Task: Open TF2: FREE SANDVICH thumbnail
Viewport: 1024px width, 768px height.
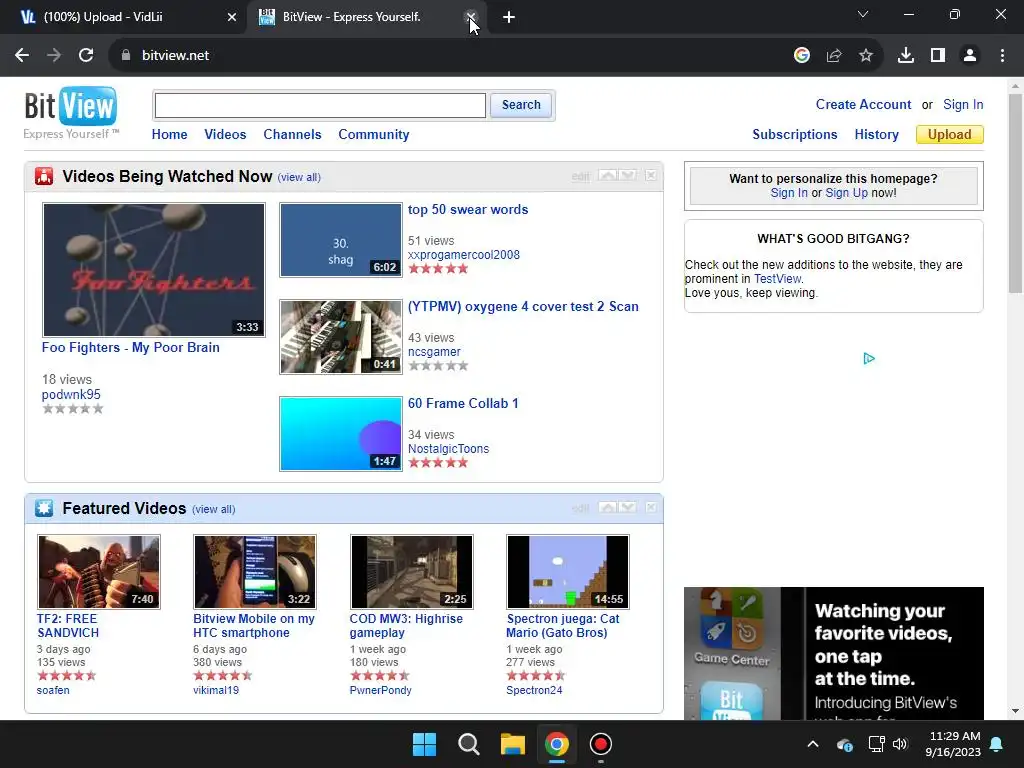Action: (99, 572)
